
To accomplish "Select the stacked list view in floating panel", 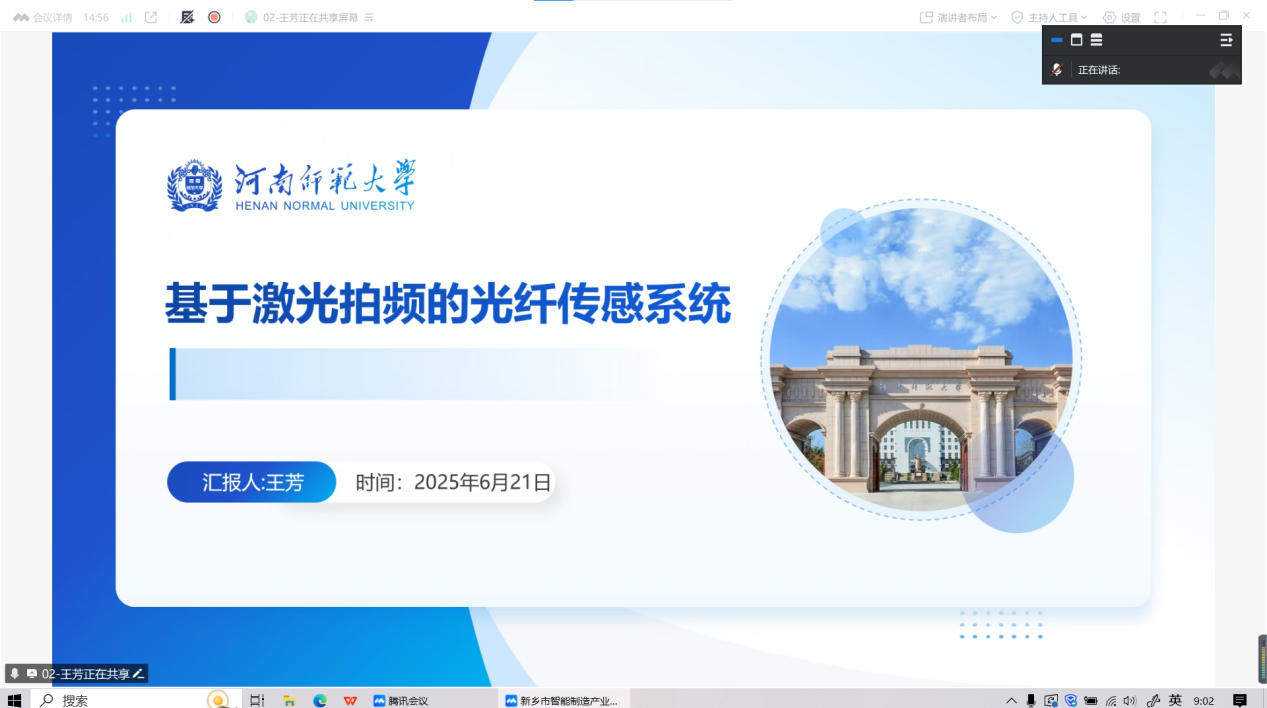I will pyautogui.click(x=1096, y=40).
